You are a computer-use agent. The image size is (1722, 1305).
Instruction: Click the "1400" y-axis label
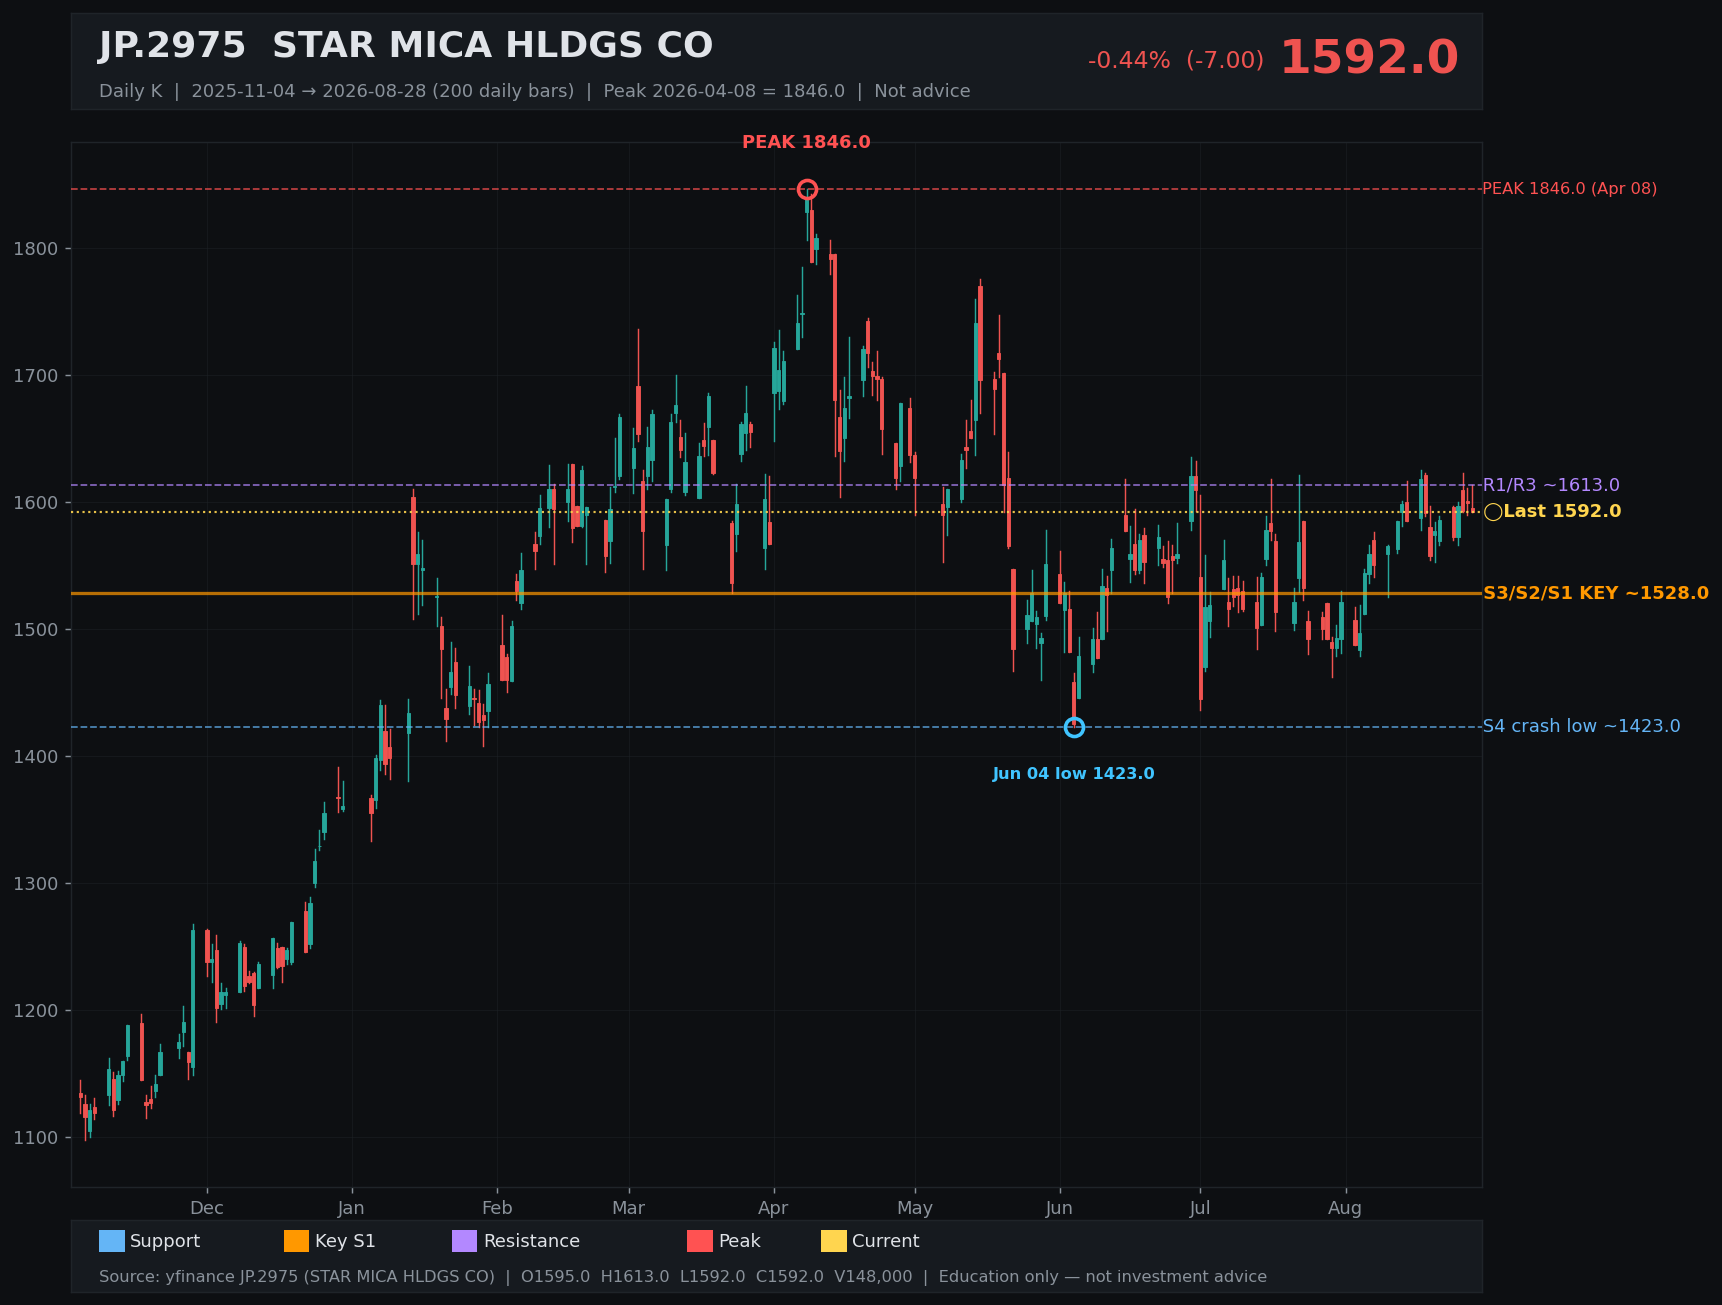coord(35,757)
